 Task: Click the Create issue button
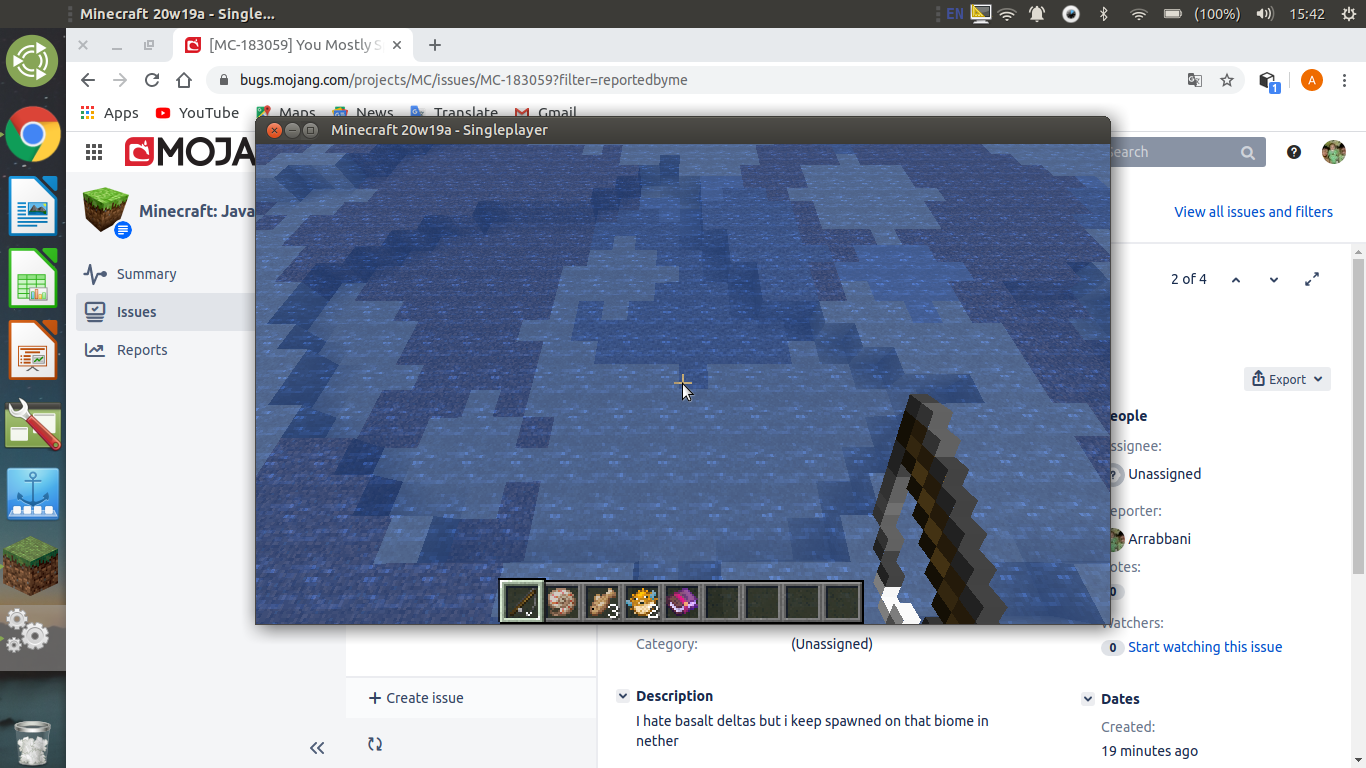(416, 698)
